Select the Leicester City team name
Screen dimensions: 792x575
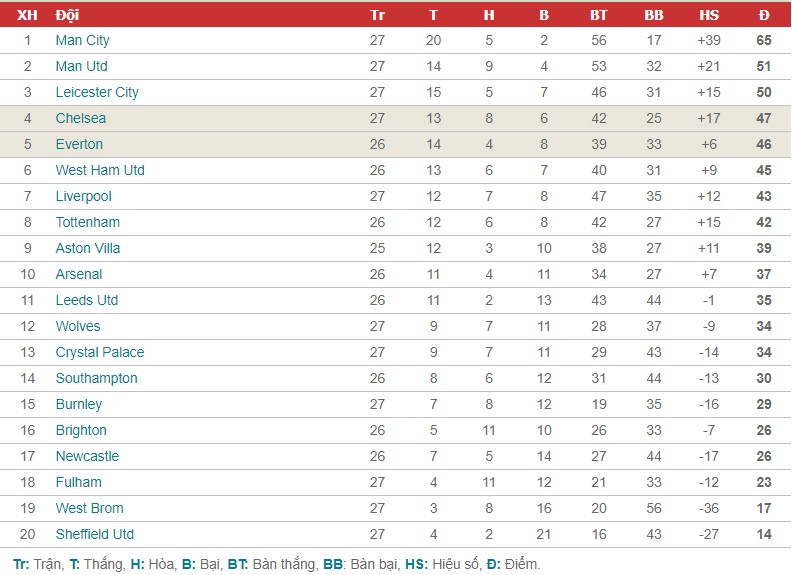click(97, 92)
